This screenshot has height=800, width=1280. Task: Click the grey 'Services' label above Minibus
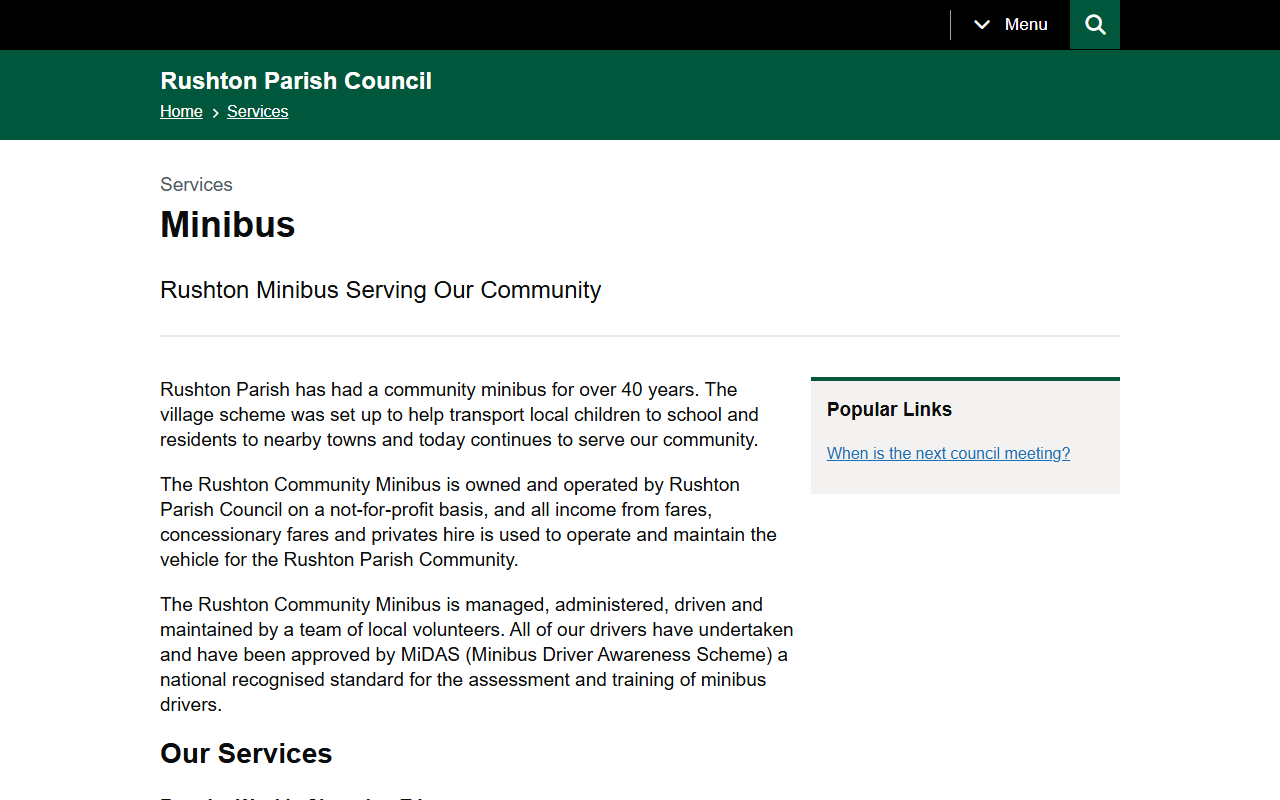tap(196, 185)
